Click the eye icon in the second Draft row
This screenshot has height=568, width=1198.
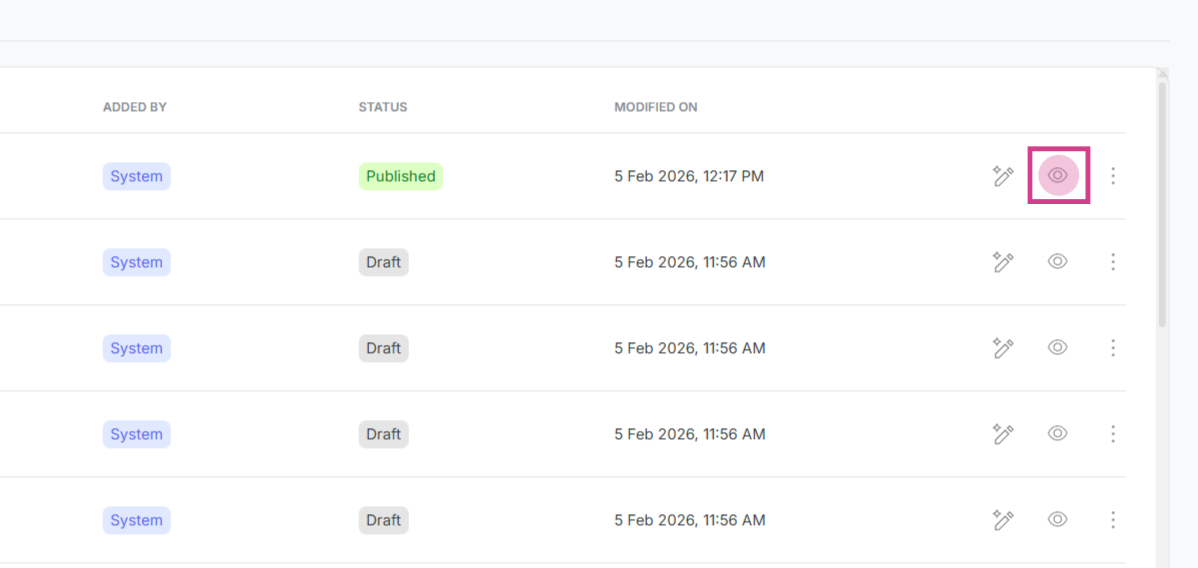tap(1058, 348)
